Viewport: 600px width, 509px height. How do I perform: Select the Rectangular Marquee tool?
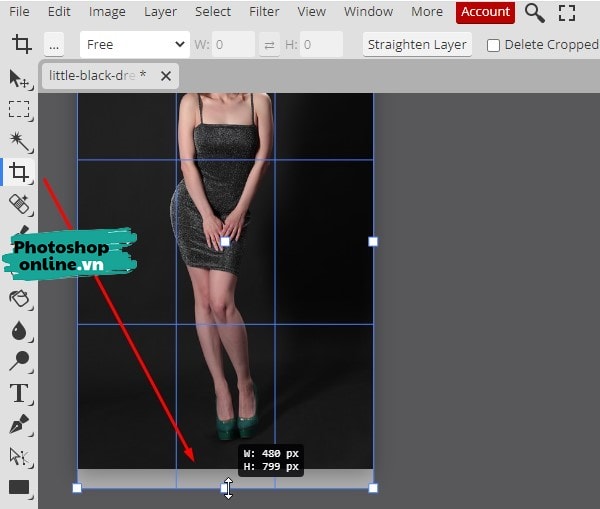[19, 109]
